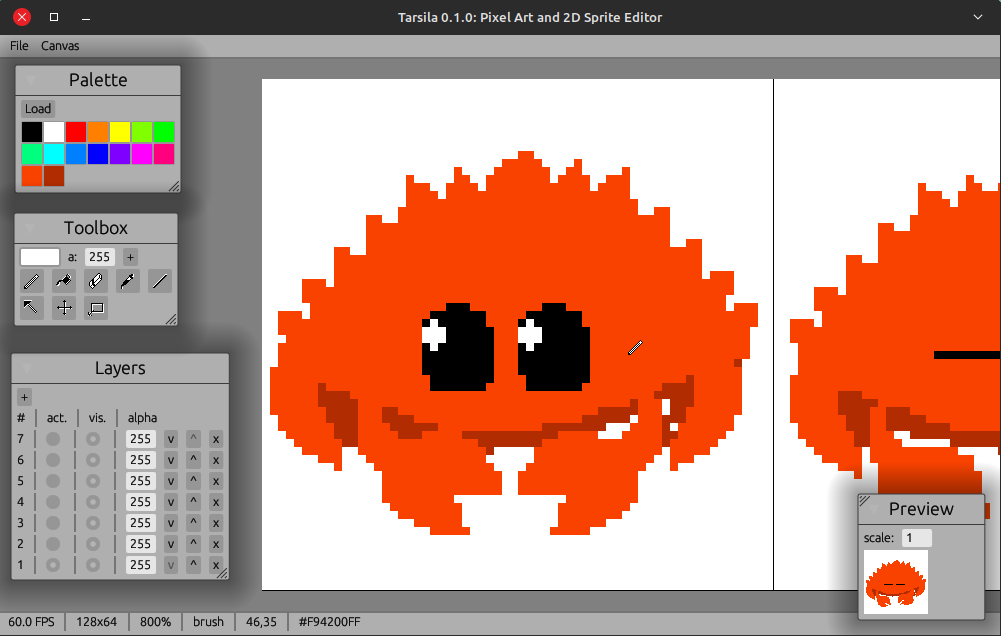This screenshot has width=1001, height=636.
Task: Set layer 4 as active
Action: pos(53,502)
